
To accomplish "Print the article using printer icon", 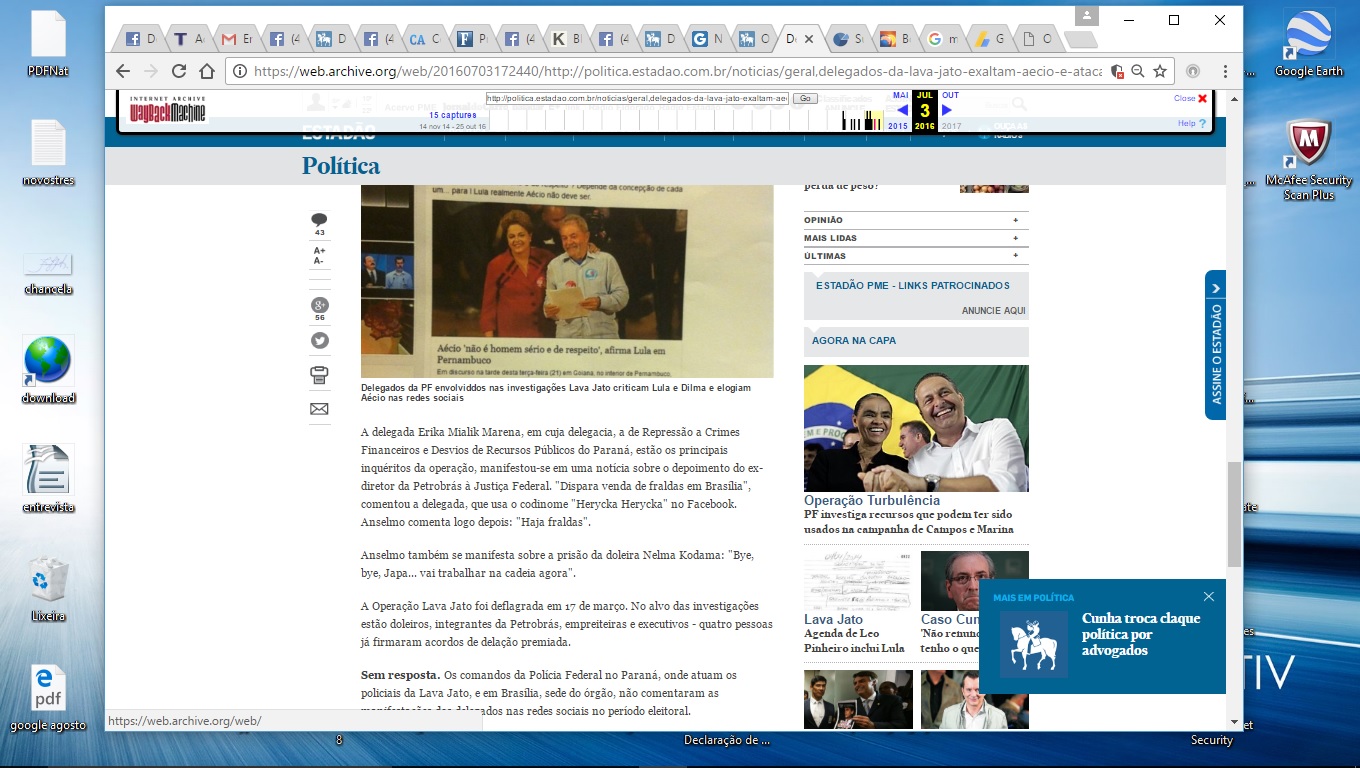I will 319,375.
